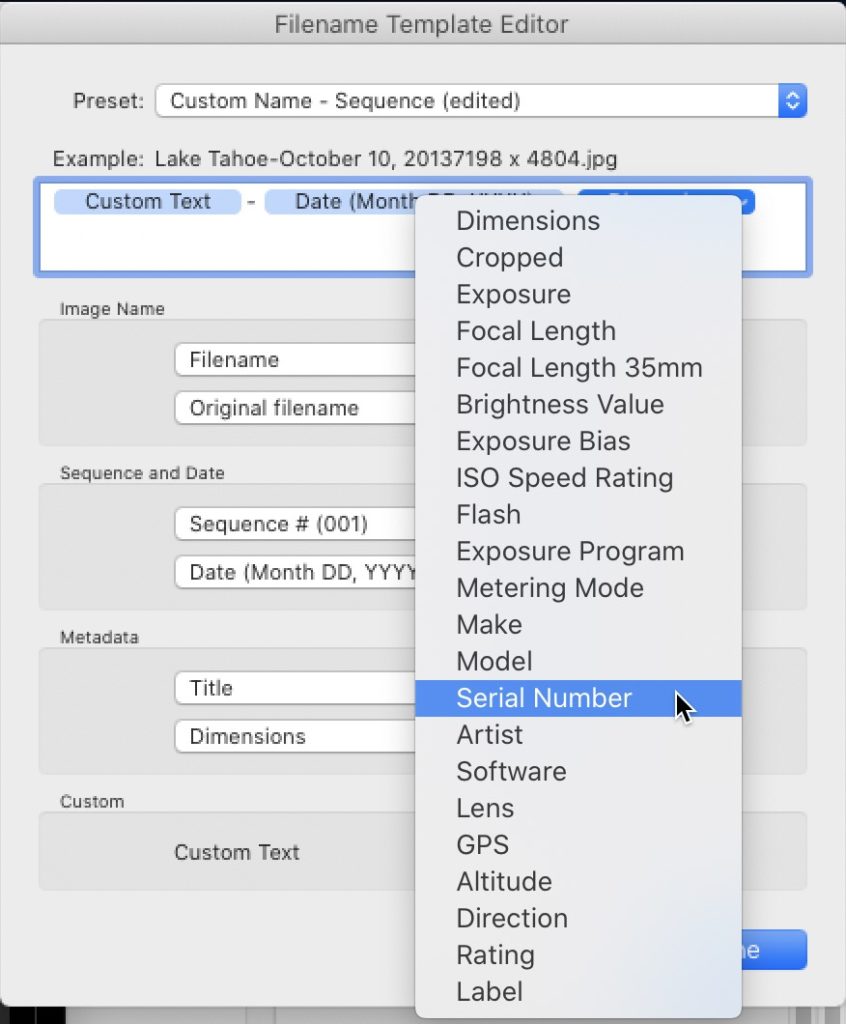Choose ISO Speed Rating entry
The height and width of the screenshot is (1024, 846).
tap(564, 478)
